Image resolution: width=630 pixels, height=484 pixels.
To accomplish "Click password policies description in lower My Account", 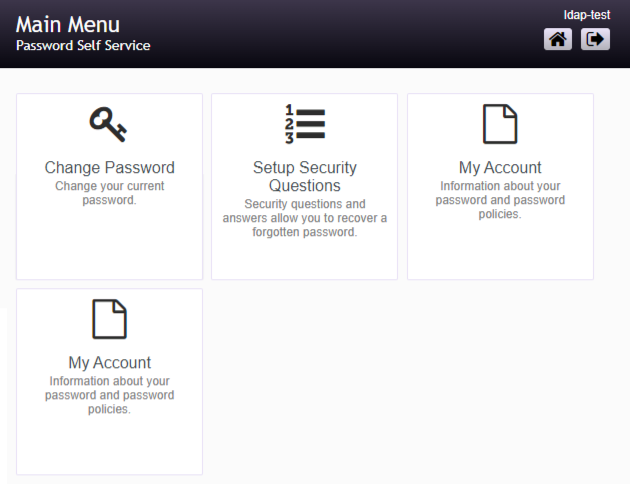I will 109,395.
